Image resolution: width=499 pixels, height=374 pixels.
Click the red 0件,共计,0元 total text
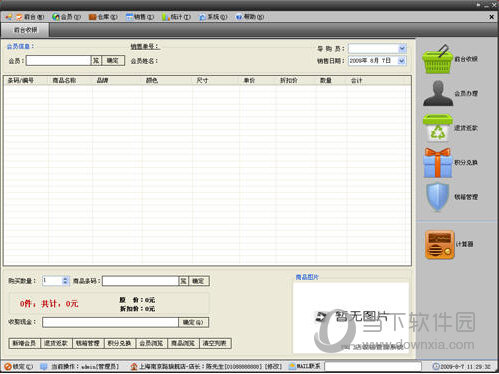pos(49,304)
